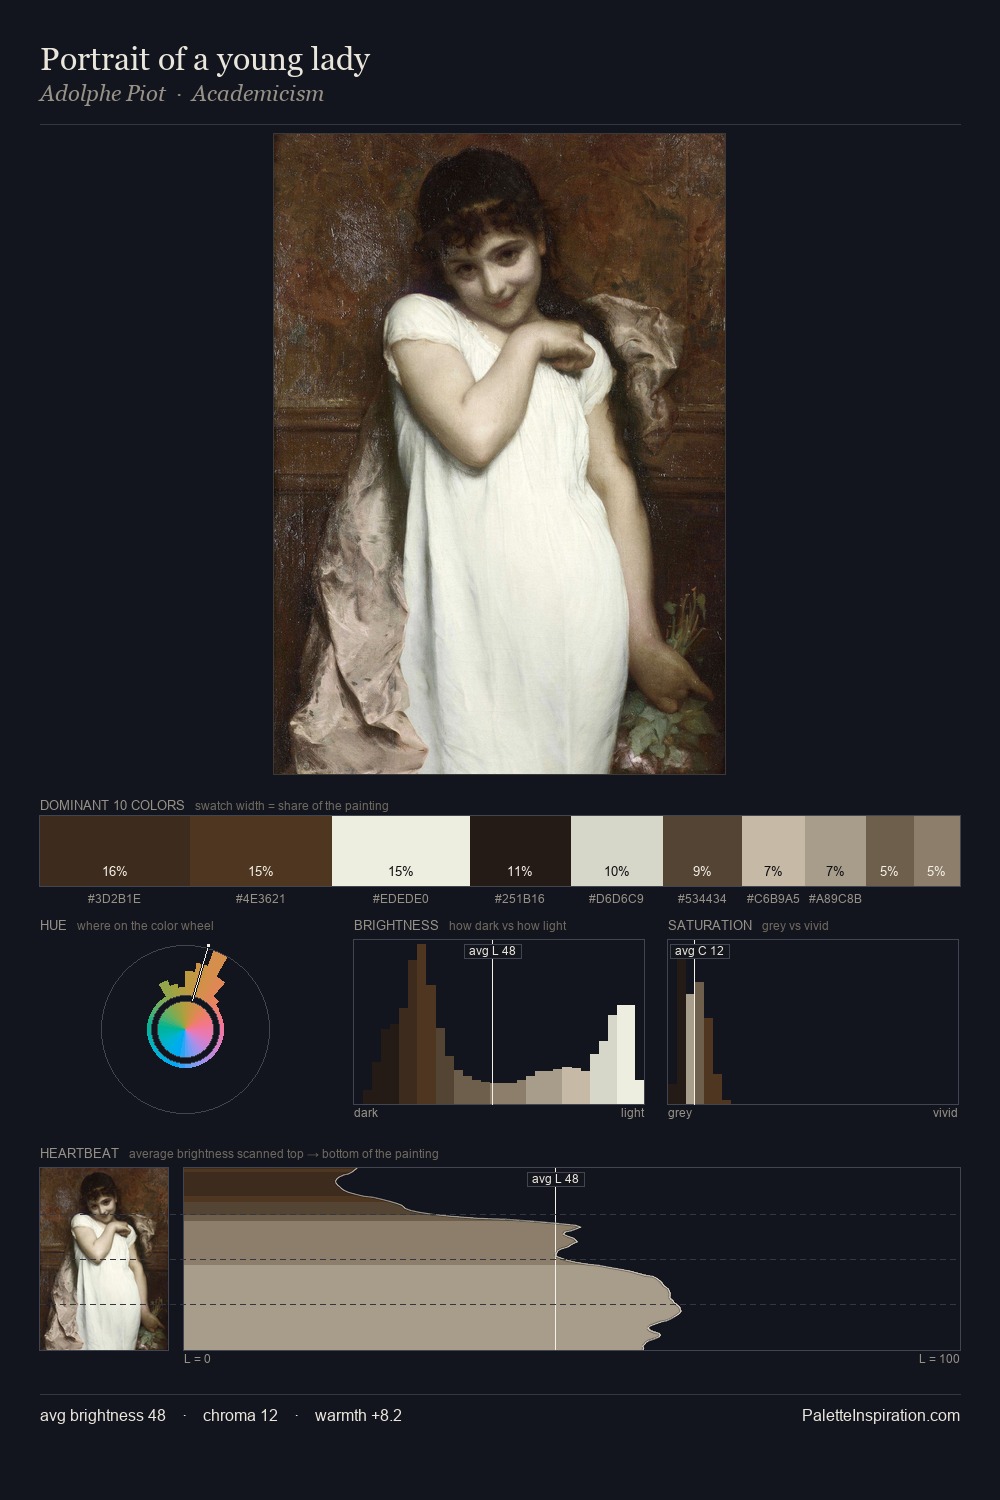The height and width of the screenshot is (1500, 1000).
Task: Click the chroma 12 footer stat
Action: click(x=240, y=1415)
